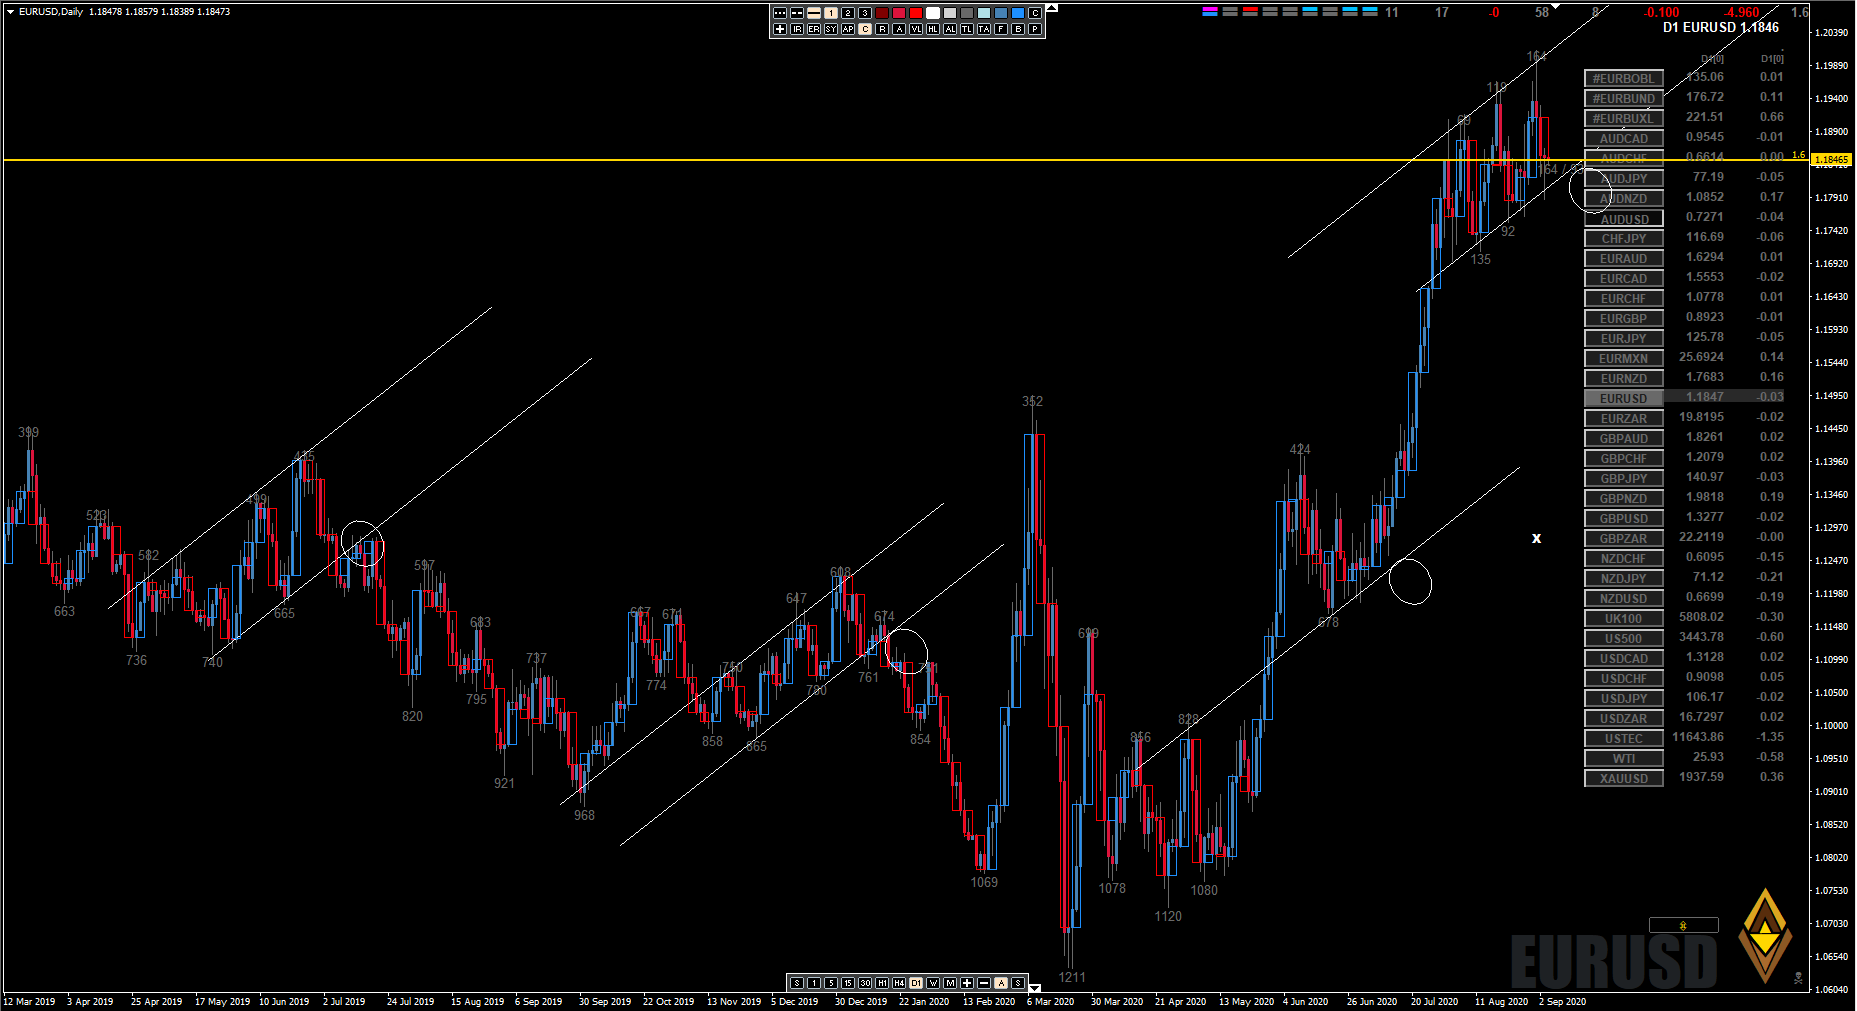The height and width of the screenshot is (1011, 1857).
Task: Click the small white X marker on chart
Action: (x=1537, y=538)
